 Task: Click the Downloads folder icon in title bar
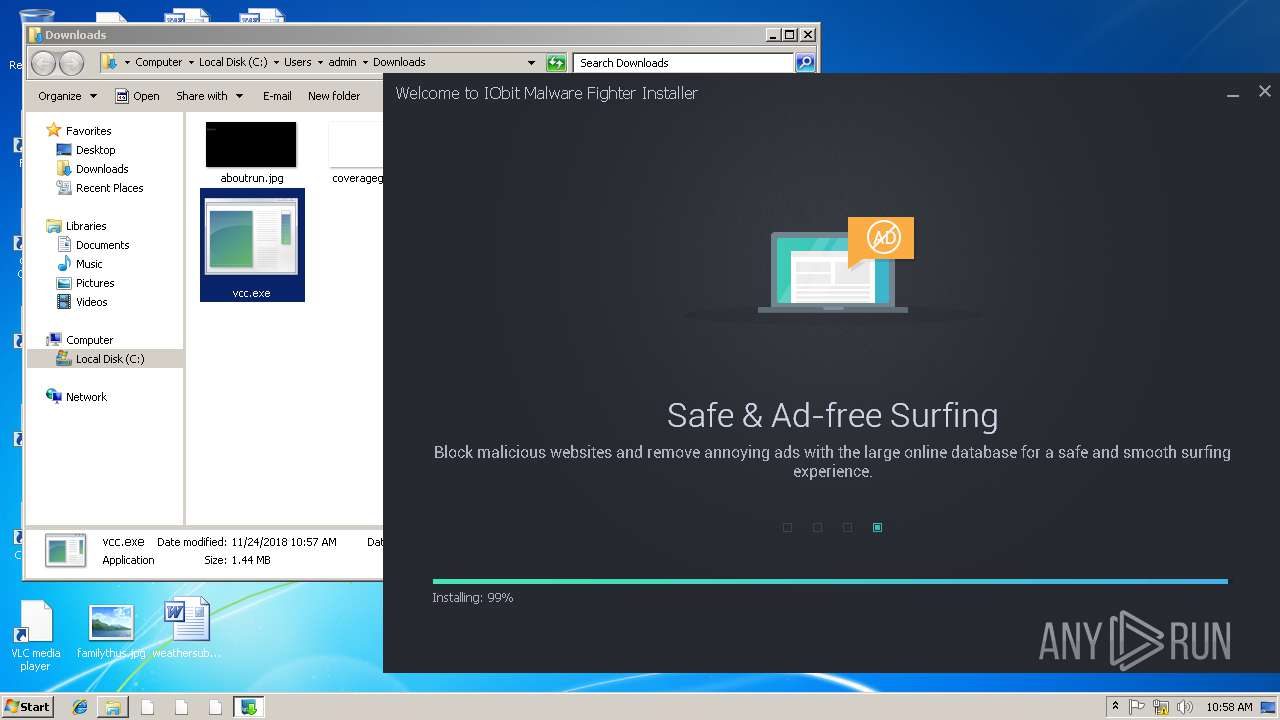35,35
